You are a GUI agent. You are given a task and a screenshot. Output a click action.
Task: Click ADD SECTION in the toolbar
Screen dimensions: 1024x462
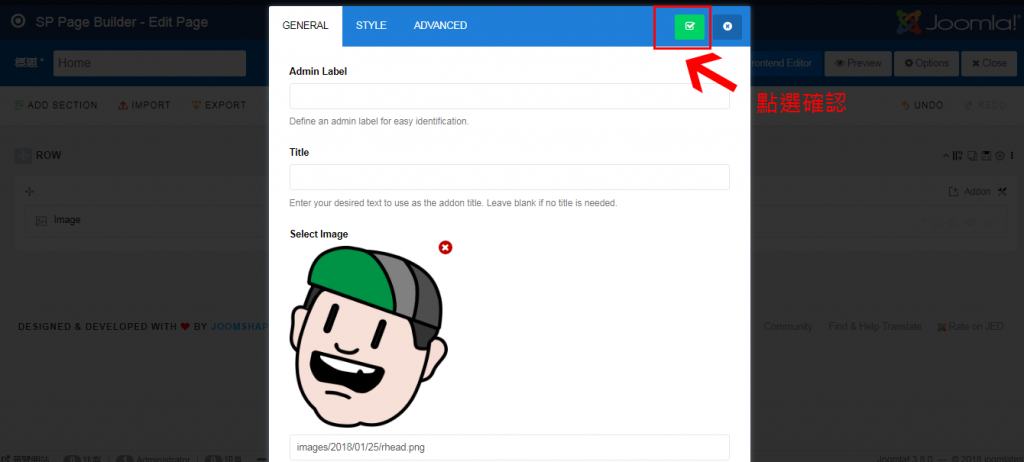pos(56,105)
